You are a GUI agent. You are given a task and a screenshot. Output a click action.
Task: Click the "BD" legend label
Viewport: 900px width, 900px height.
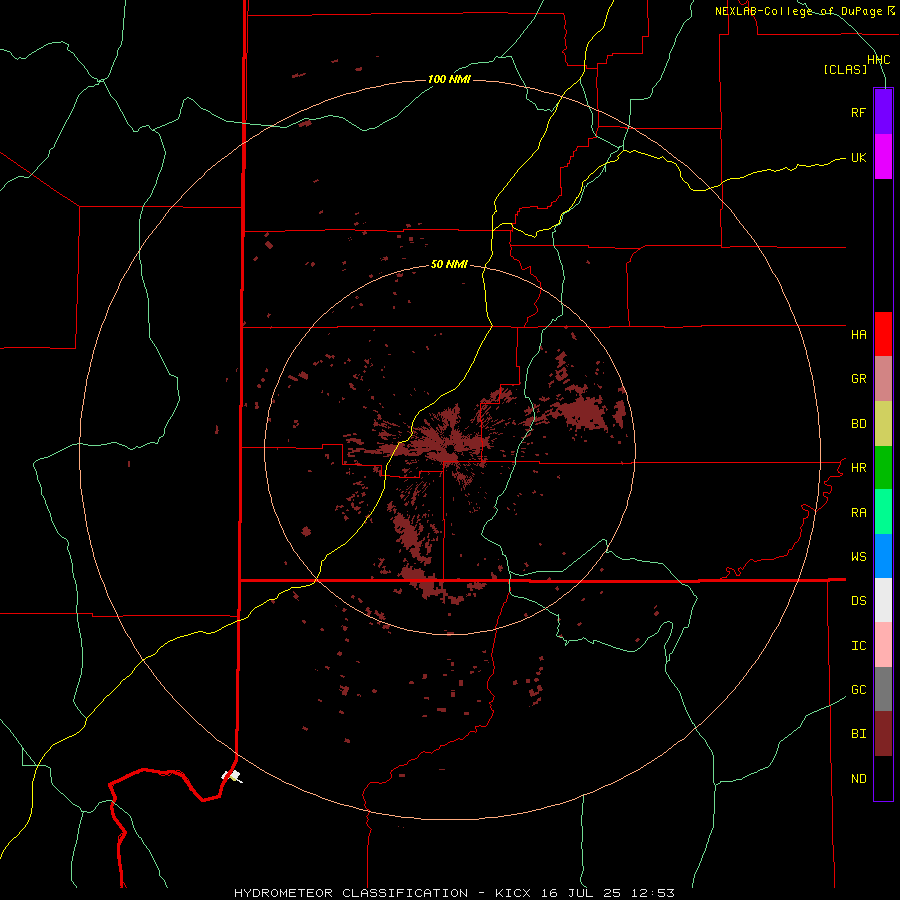tap(858, 424)
